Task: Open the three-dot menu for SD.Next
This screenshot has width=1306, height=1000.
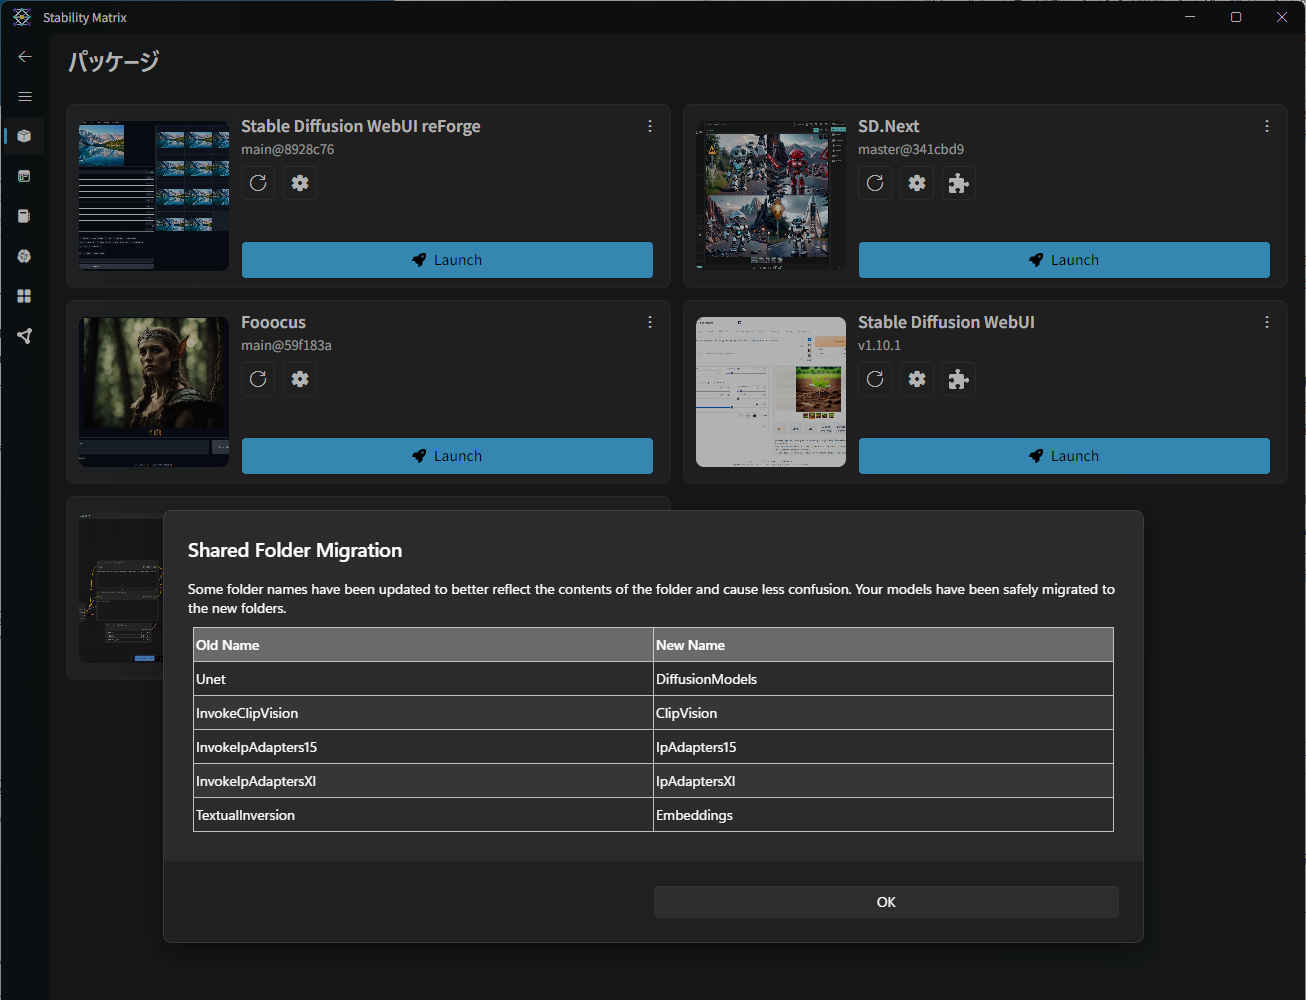Action: 1266,126
